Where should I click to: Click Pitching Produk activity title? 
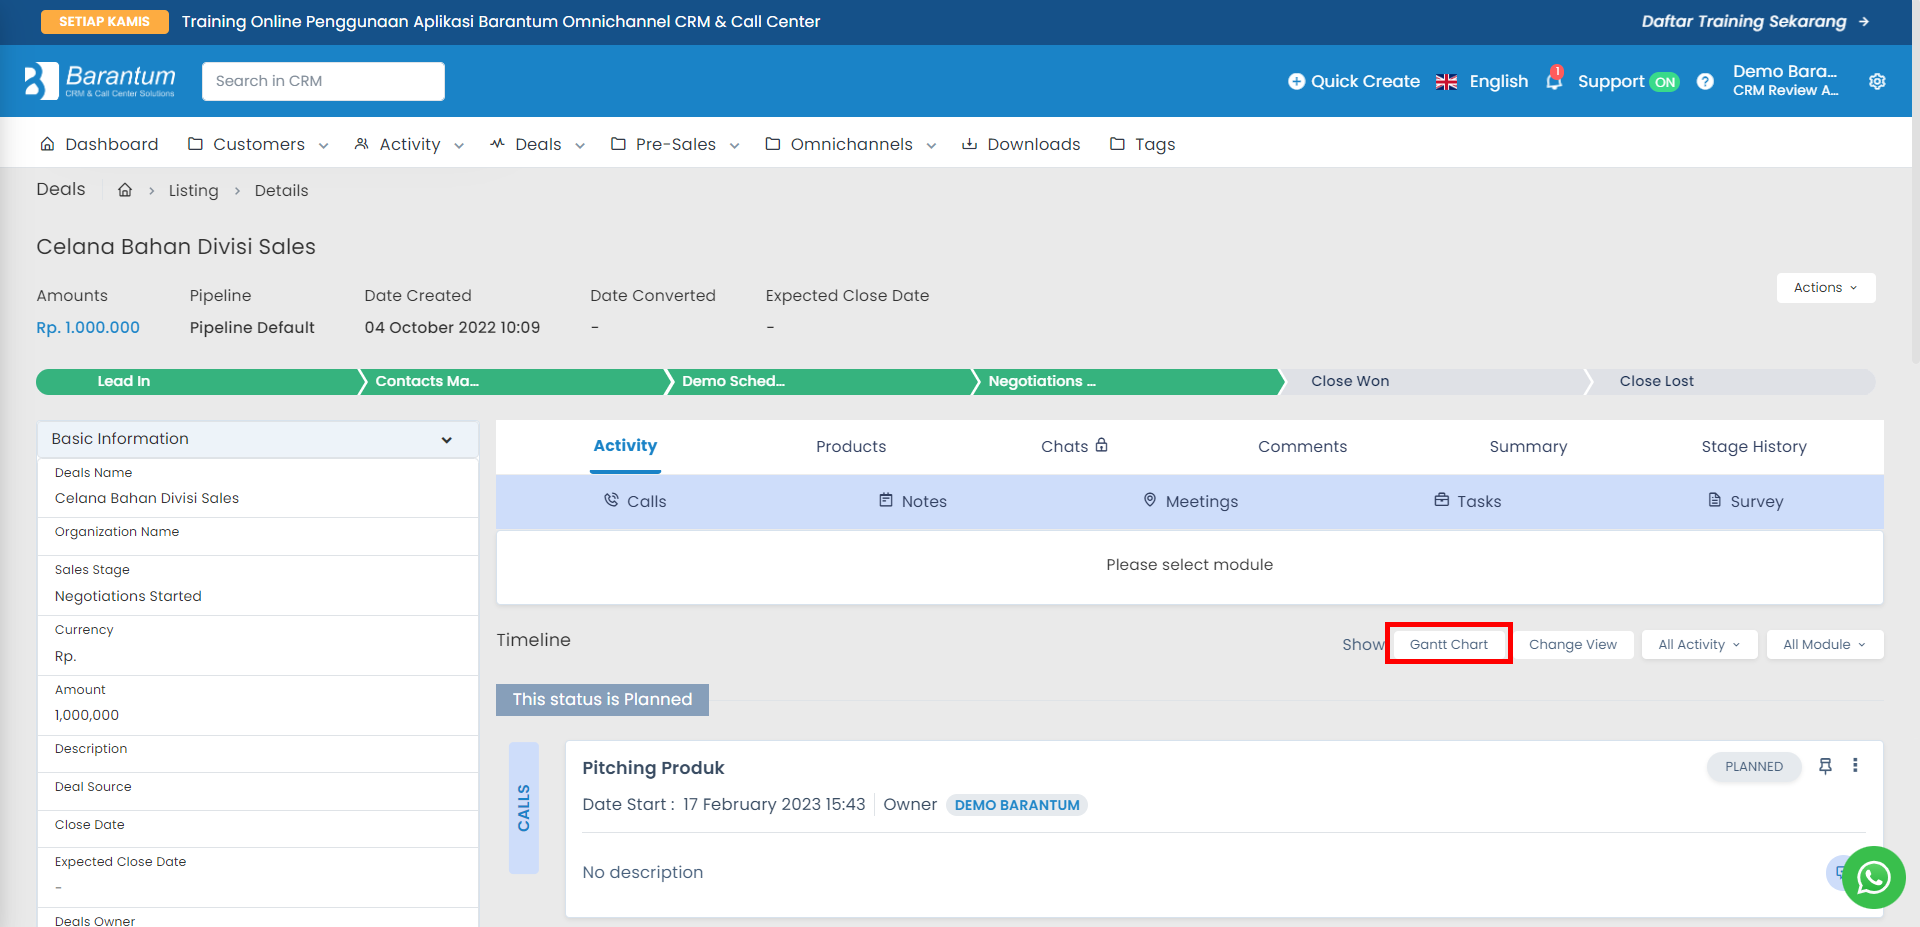[653, 768]
